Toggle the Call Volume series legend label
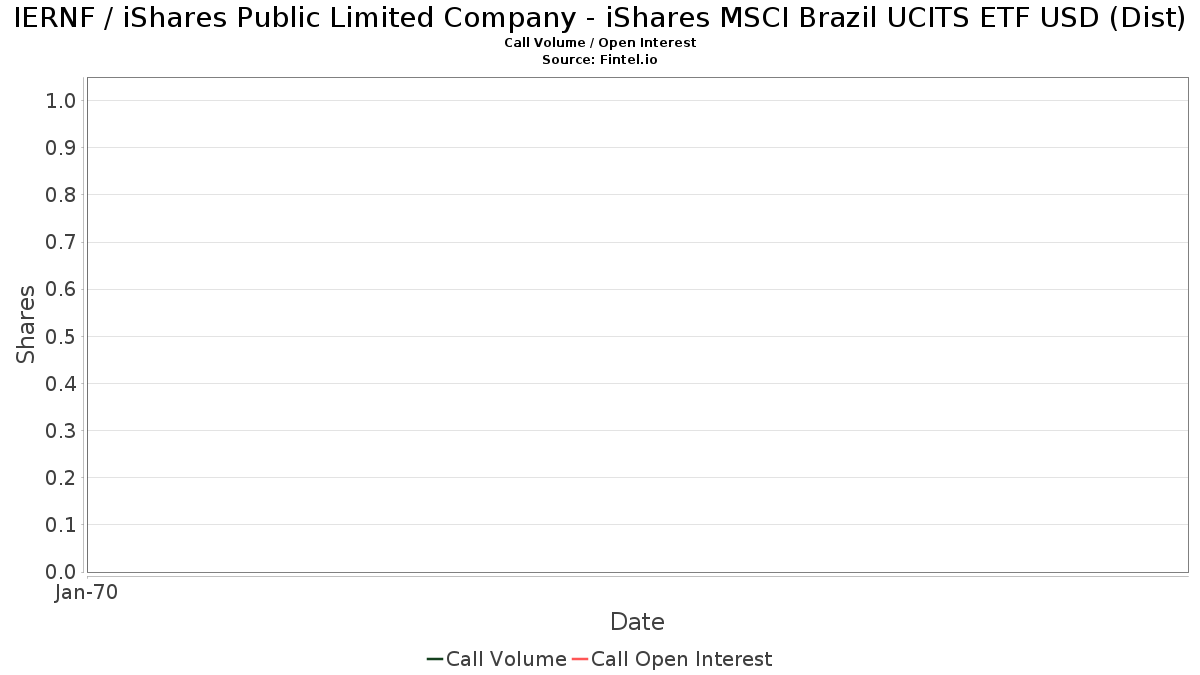This screenshot has height=675, width=1200. [x=506, y=659]
